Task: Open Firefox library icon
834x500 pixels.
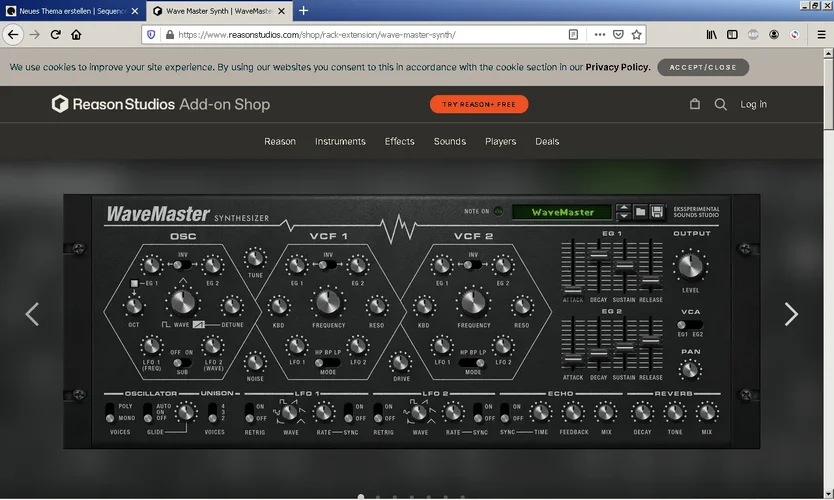Action: click(x=711, y=35)
